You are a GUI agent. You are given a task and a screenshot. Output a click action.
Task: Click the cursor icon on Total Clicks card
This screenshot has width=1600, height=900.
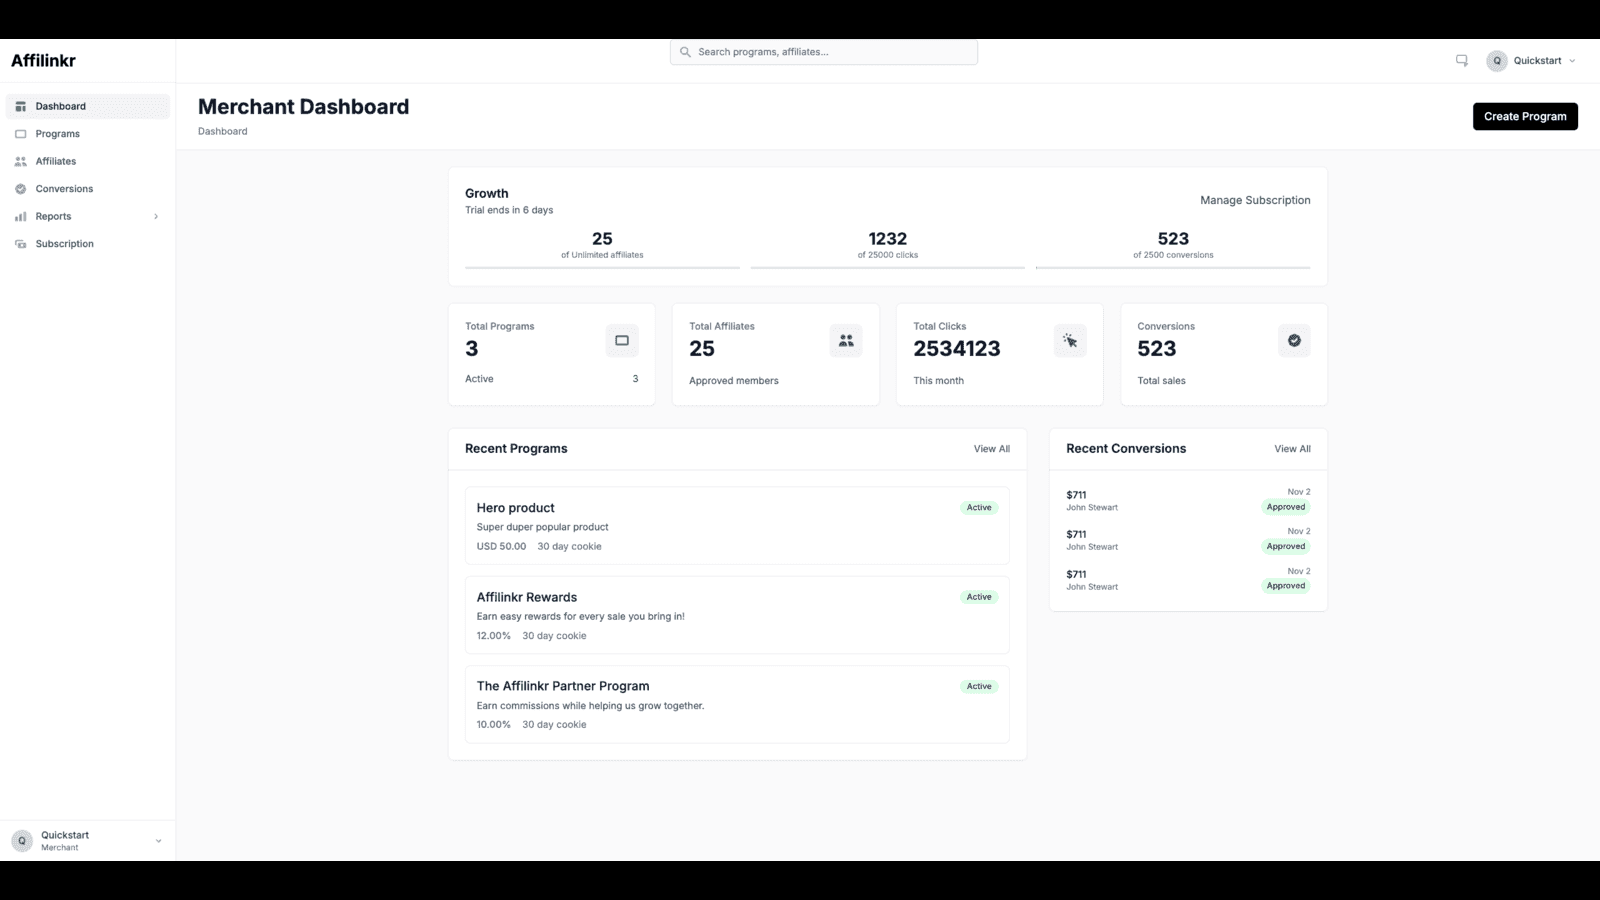coord(1070,340)
